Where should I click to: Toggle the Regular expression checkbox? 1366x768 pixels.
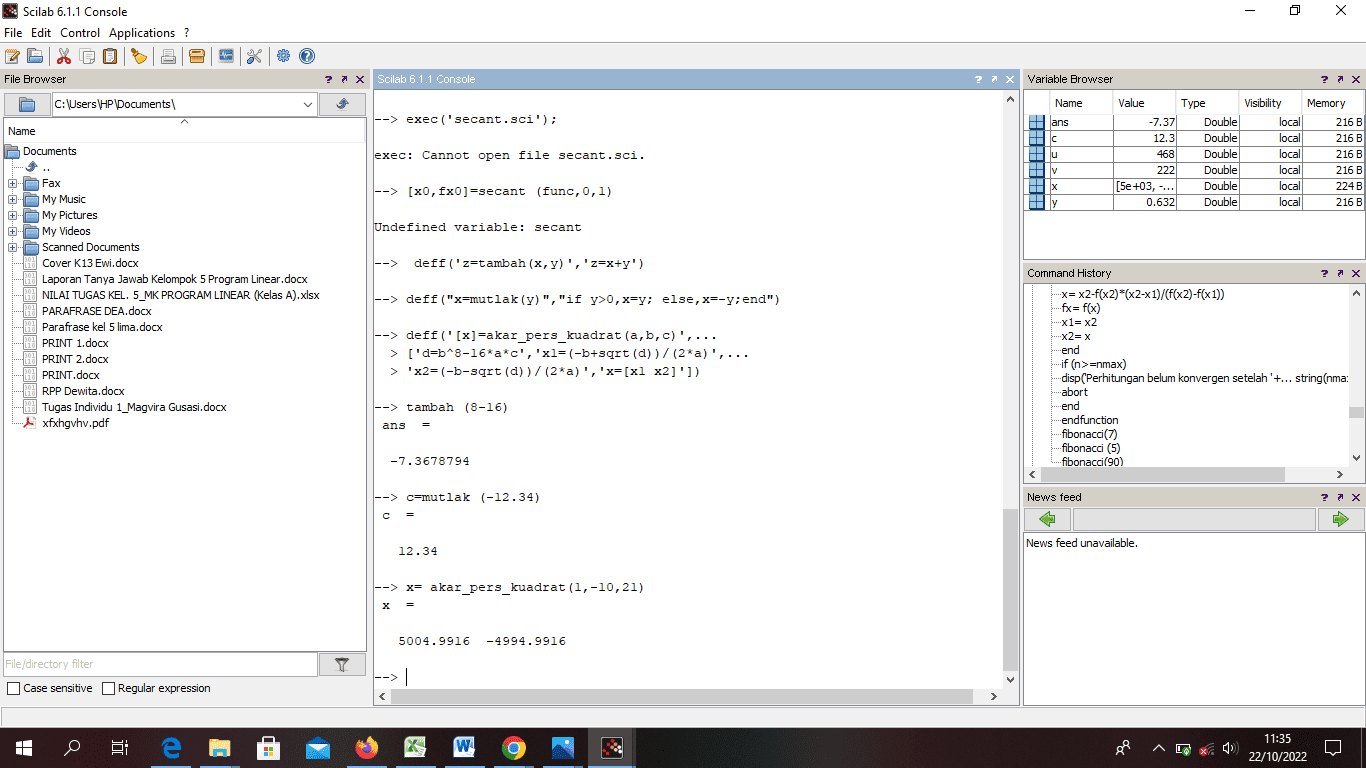pos(109,688)
